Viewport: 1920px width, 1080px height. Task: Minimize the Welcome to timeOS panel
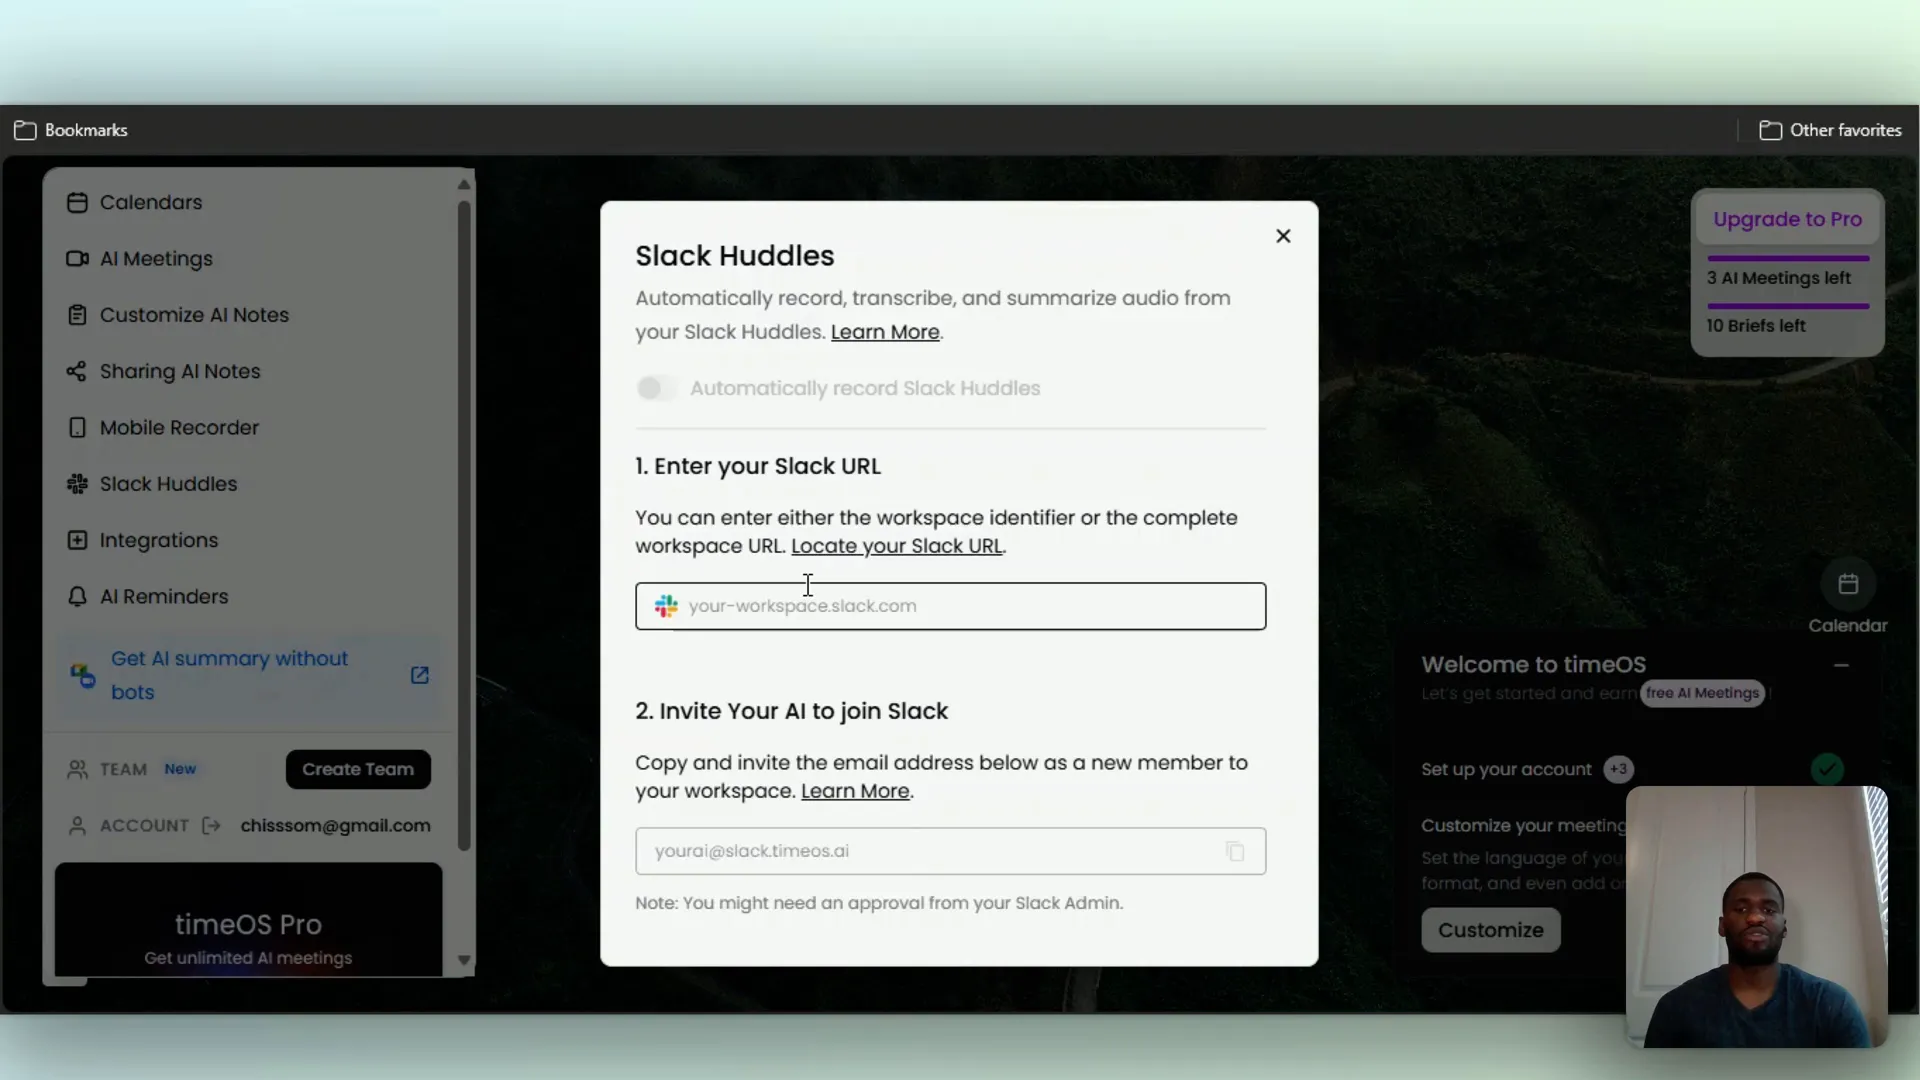coord(1841,665)
